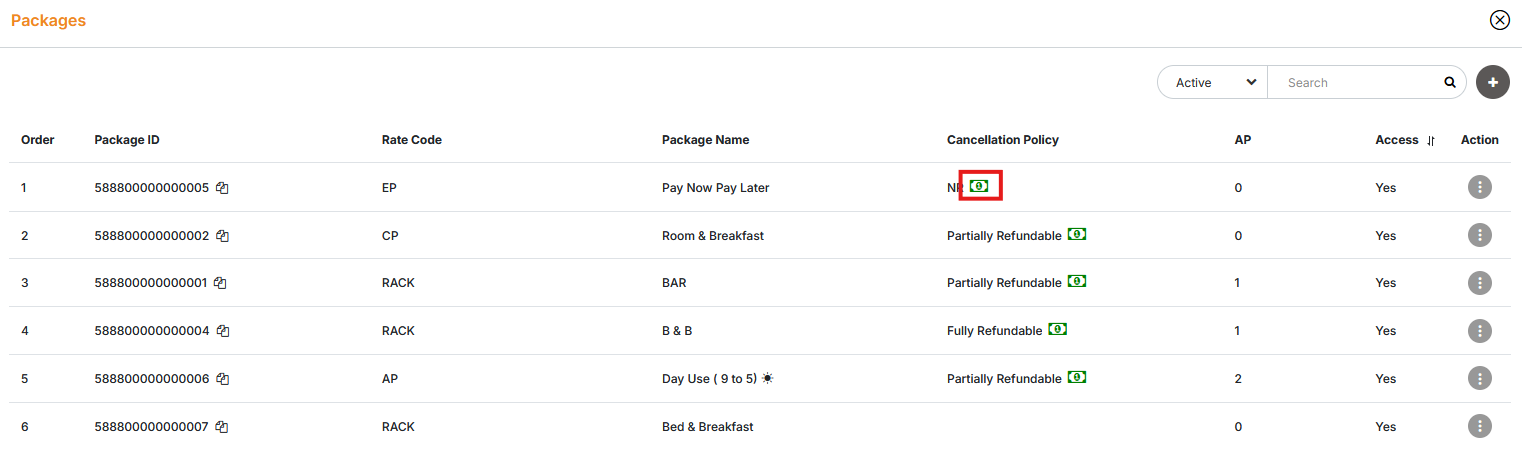Close the Packages dialog
1522x459 pixels.
1499,20
